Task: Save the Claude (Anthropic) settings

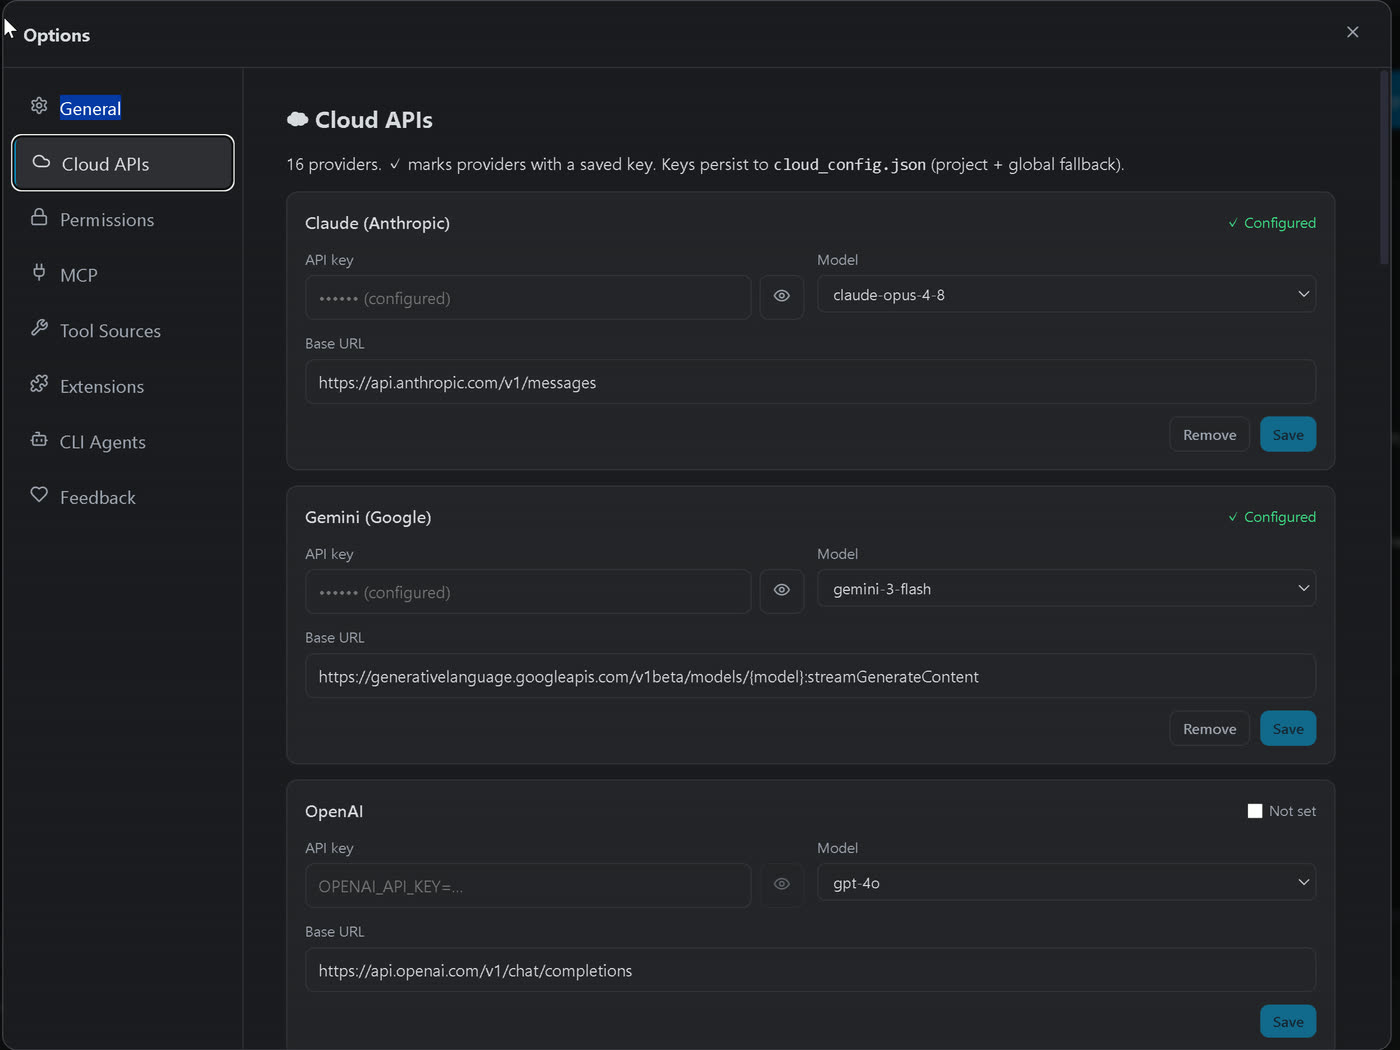Action: coord(1288,435)
